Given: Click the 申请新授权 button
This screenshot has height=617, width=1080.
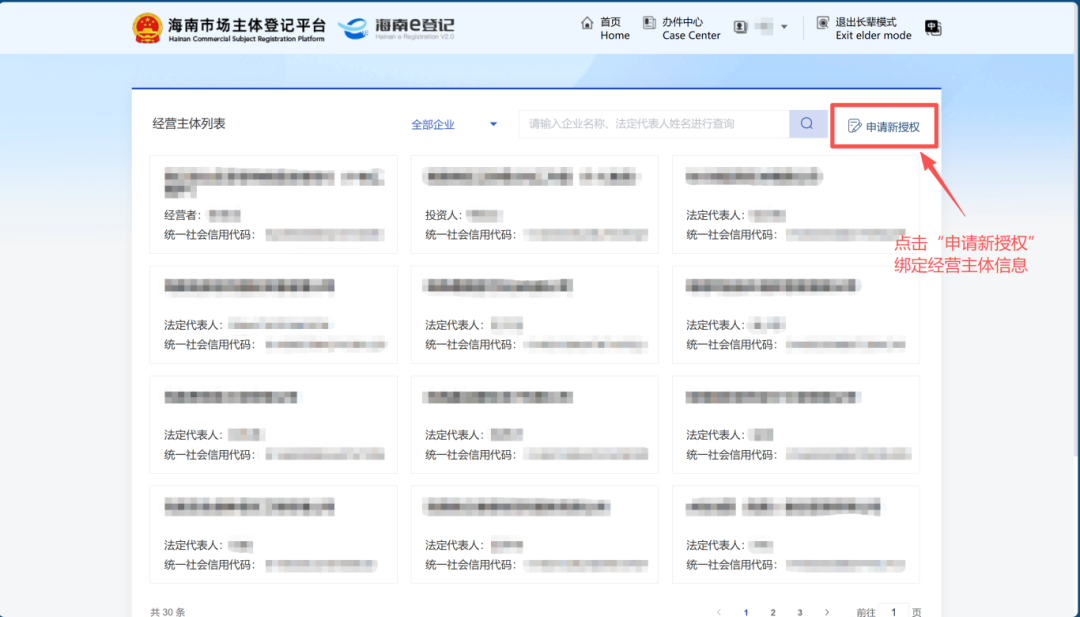Looking at the screenshot, I should tap(884, 127).
